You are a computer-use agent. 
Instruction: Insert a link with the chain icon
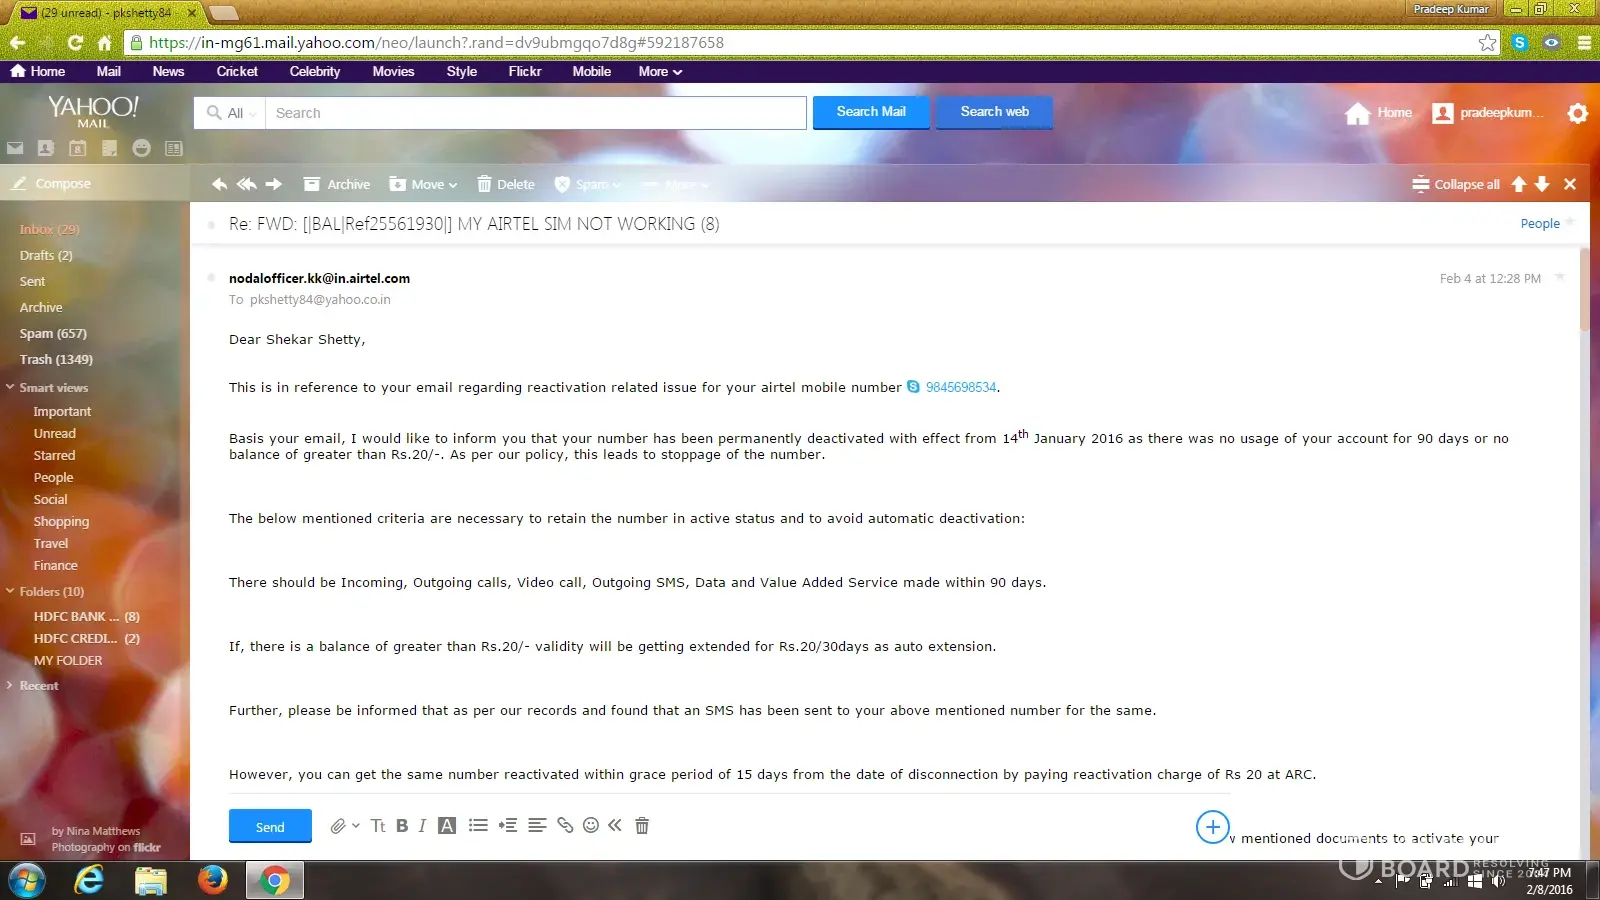click(565, 826)
